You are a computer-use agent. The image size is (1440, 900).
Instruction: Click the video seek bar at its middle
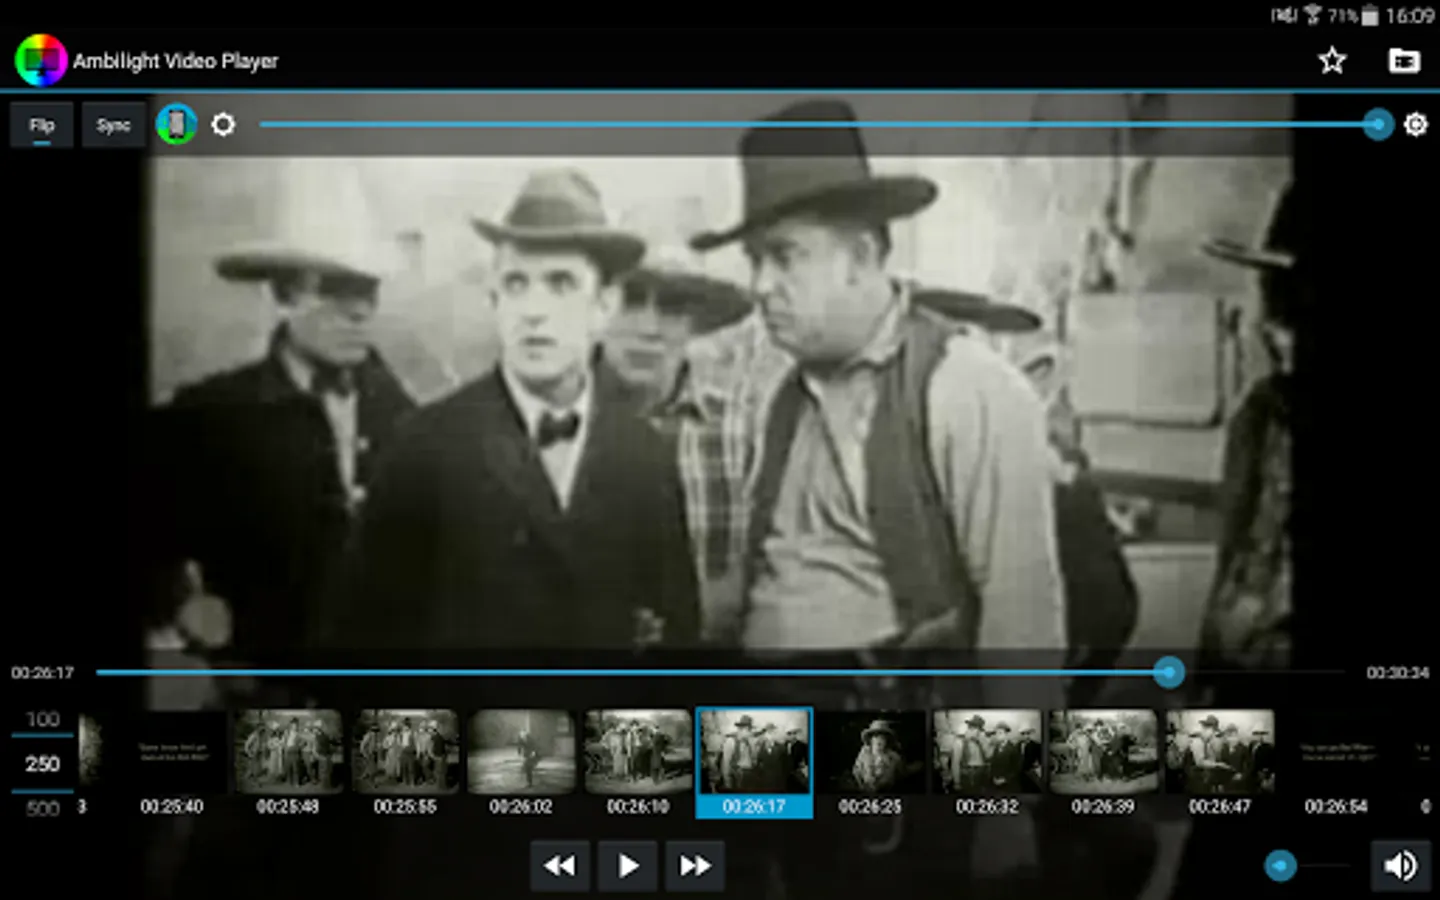pyautogui.click(x=720, y=672)
